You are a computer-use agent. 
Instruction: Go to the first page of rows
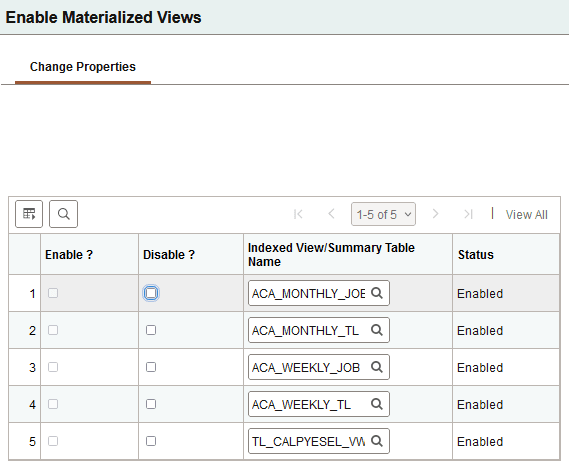pyautogui.click(x=298, y=214)
